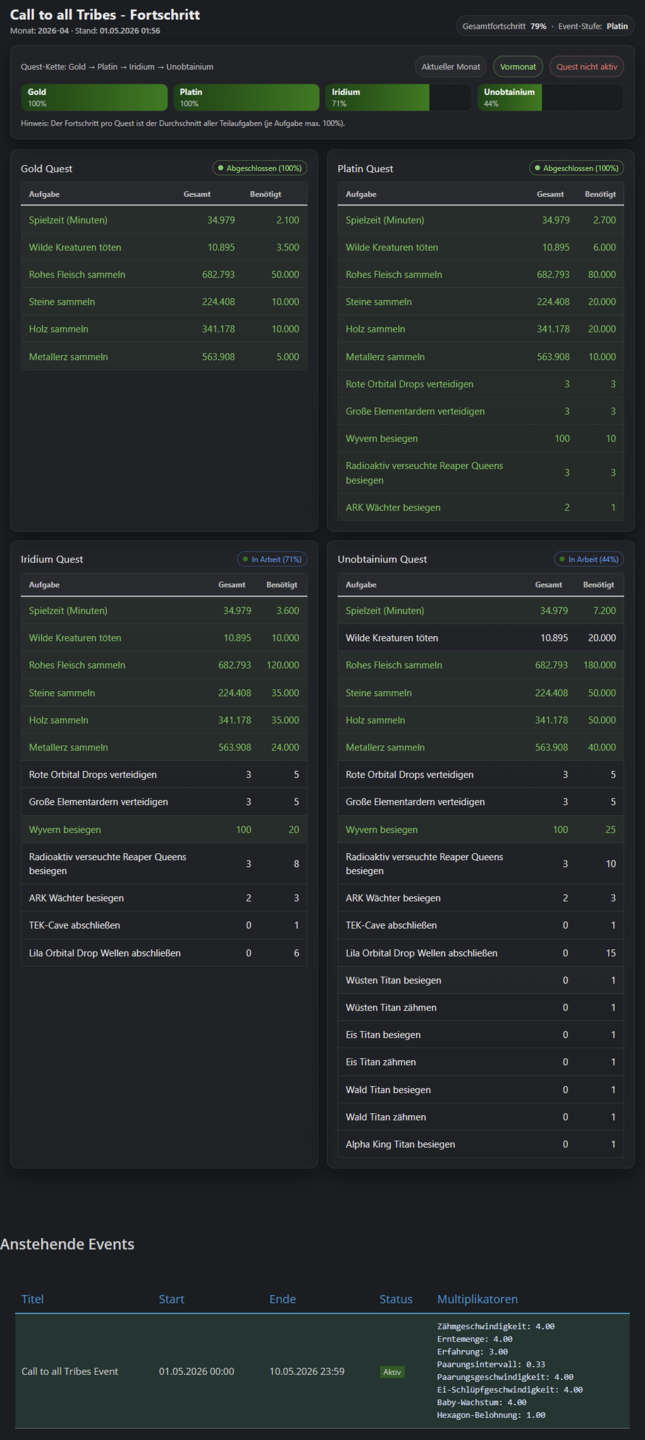Click the Hinweis note below progress bars

(183, 123)
